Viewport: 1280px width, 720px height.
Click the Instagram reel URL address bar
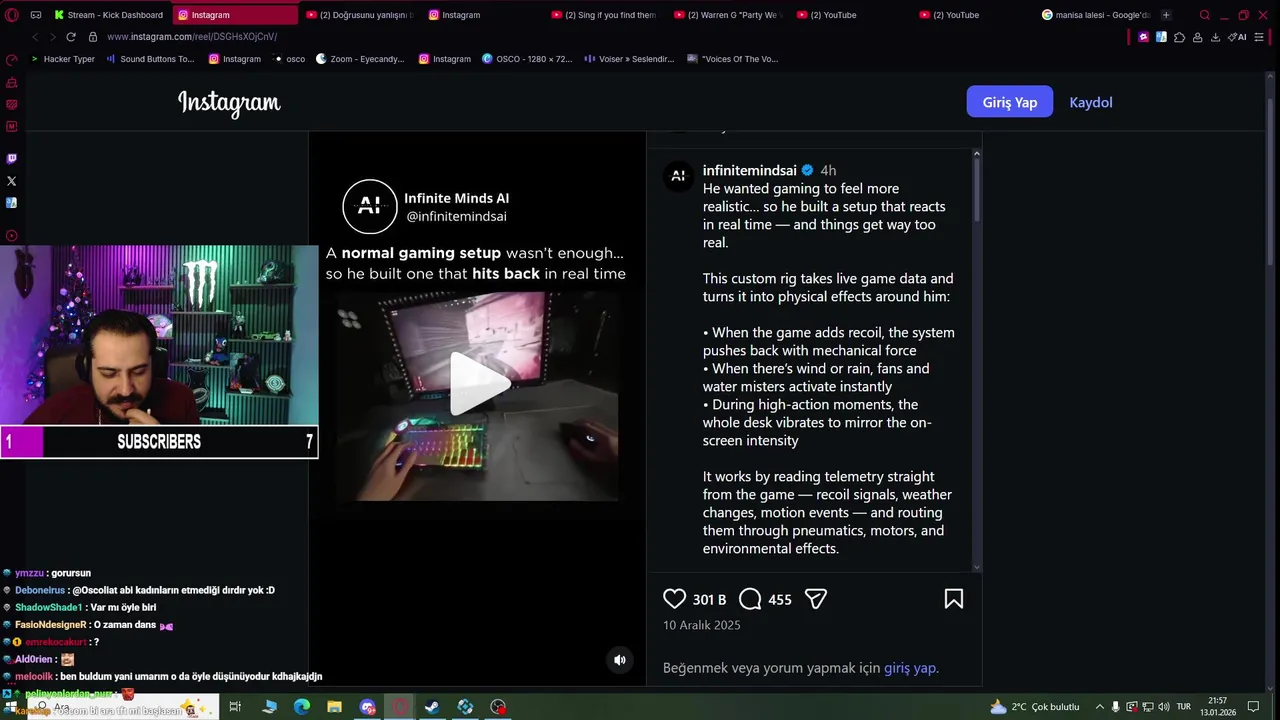pos(192,37)
